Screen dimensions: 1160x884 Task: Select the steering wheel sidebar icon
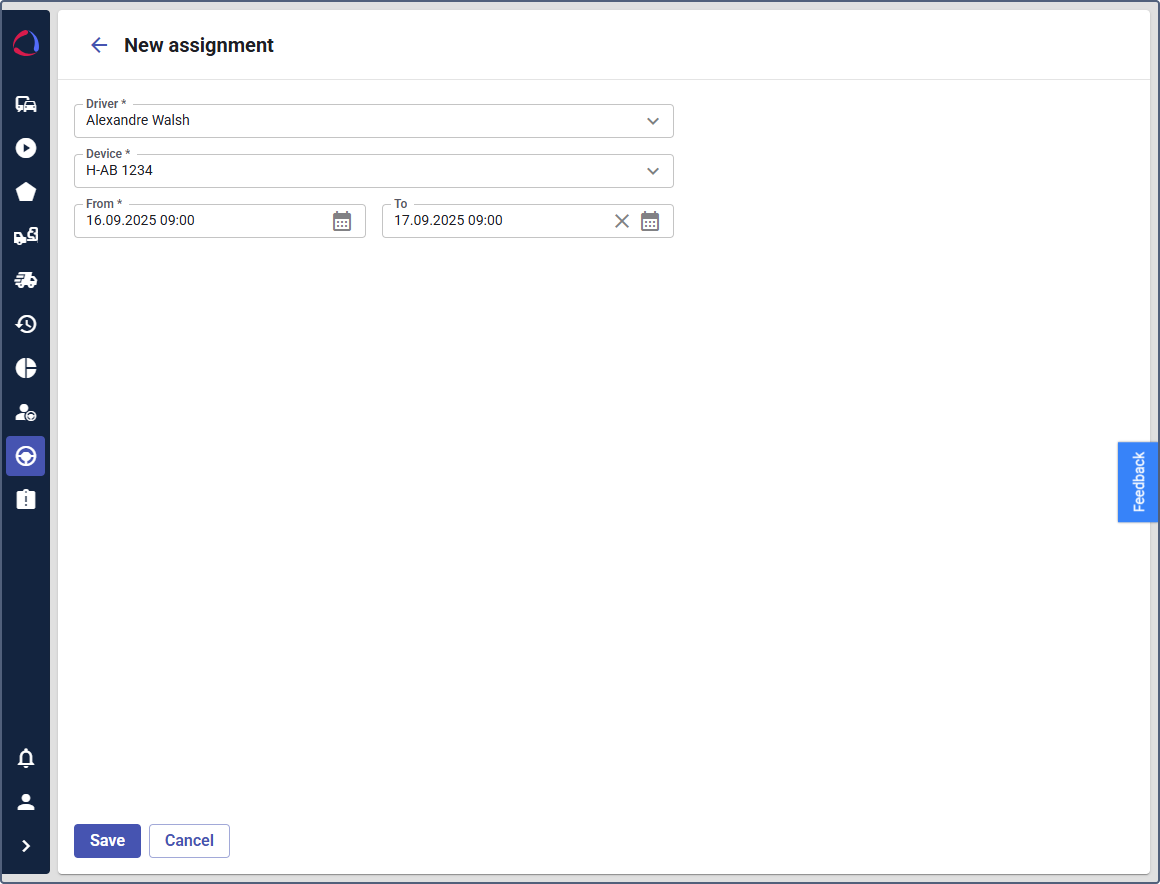point(26,456)
